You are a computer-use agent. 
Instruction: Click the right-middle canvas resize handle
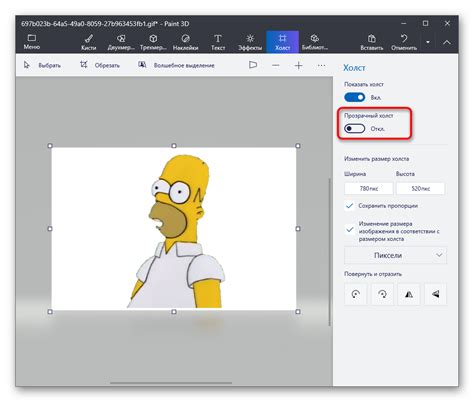[298, 229]
